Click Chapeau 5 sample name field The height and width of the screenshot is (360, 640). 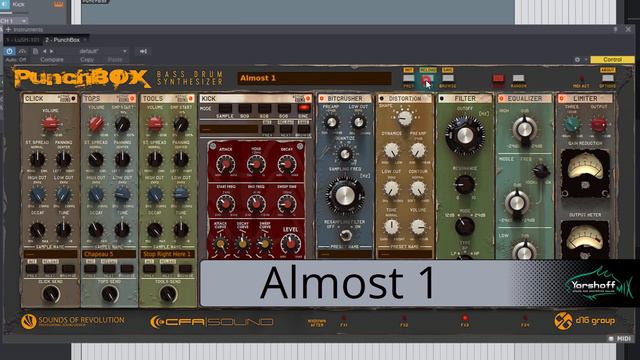[x=109, y=254]
